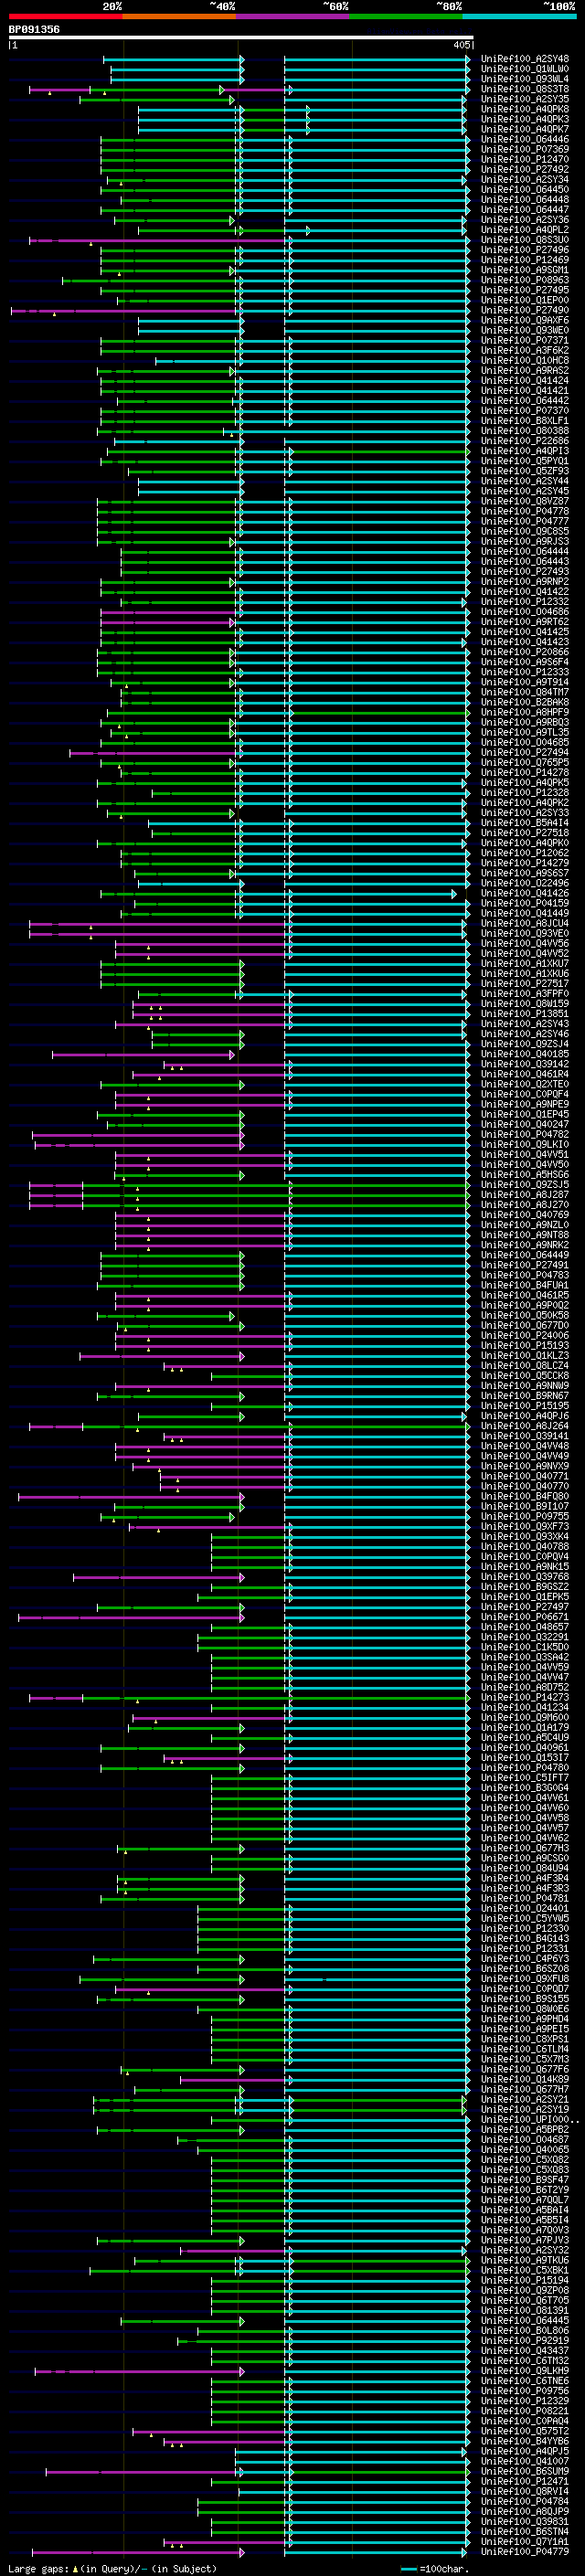The width and height of the screenshot is (585, 2576).
Task: Select the UniRef100_P15195 entry
Action: pyautogui.click(x=525, y=1406)
